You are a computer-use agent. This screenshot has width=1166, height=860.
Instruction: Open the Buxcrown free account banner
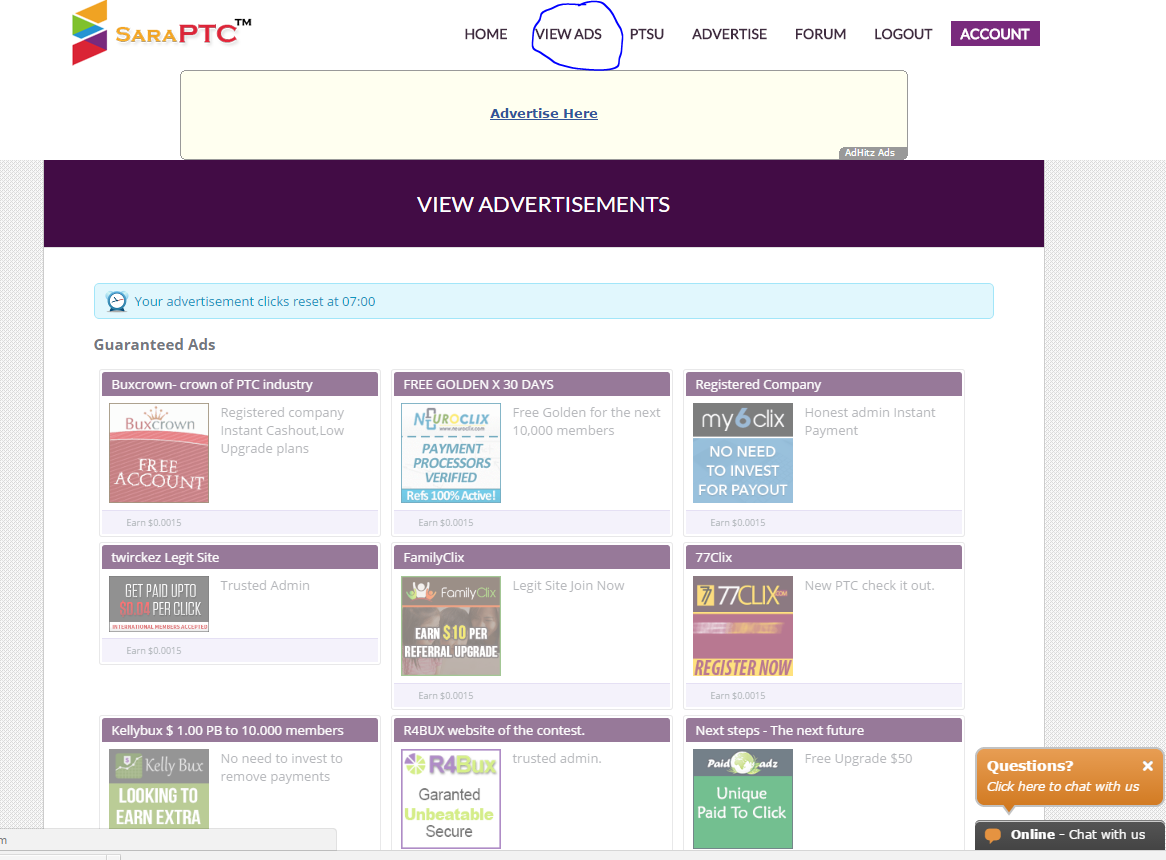pyautogui.click(x=158, y=453)
